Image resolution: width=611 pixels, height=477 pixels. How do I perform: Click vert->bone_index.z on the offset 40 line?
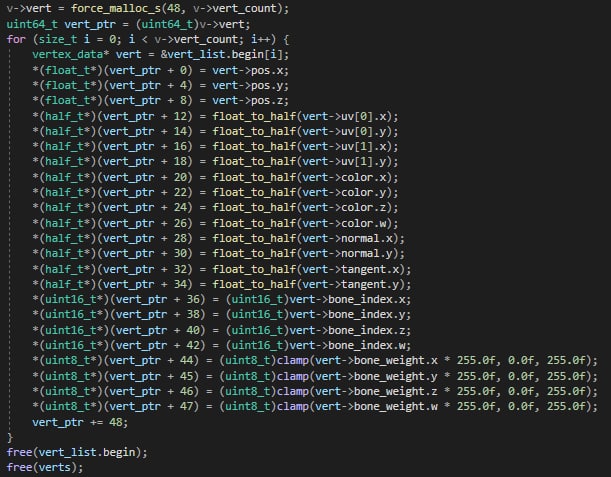(x=347, y=330)
